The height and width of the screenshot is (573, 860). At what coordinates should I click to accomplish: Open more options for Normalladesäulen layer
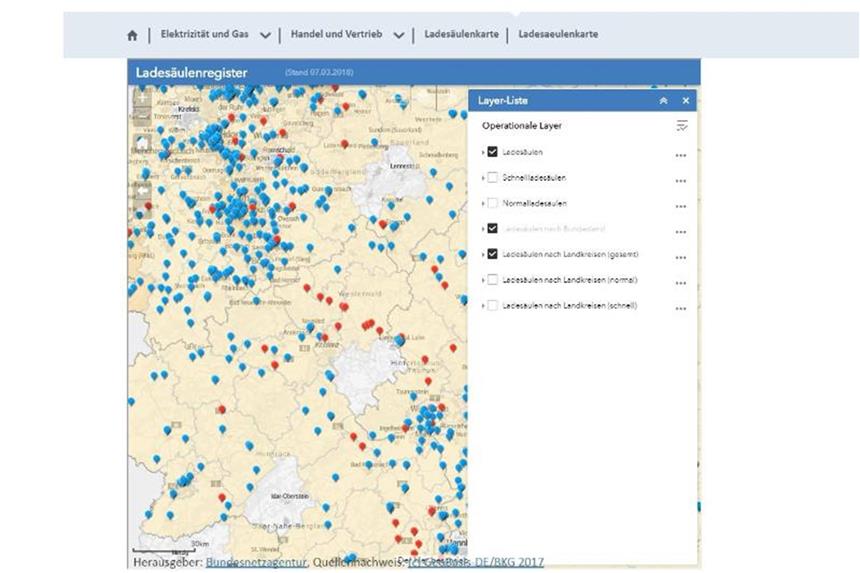[x=681, y=207]
